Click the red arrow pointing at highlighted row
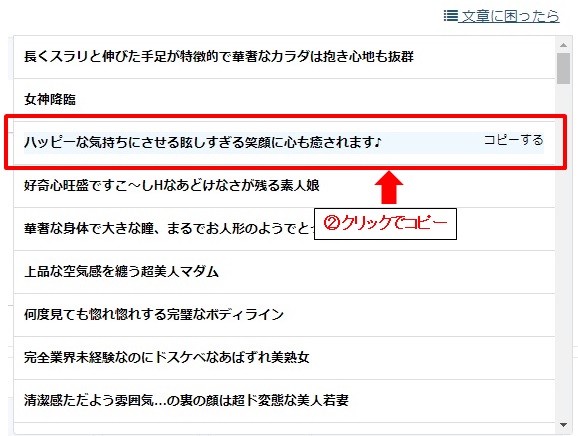 click(389, 187)
